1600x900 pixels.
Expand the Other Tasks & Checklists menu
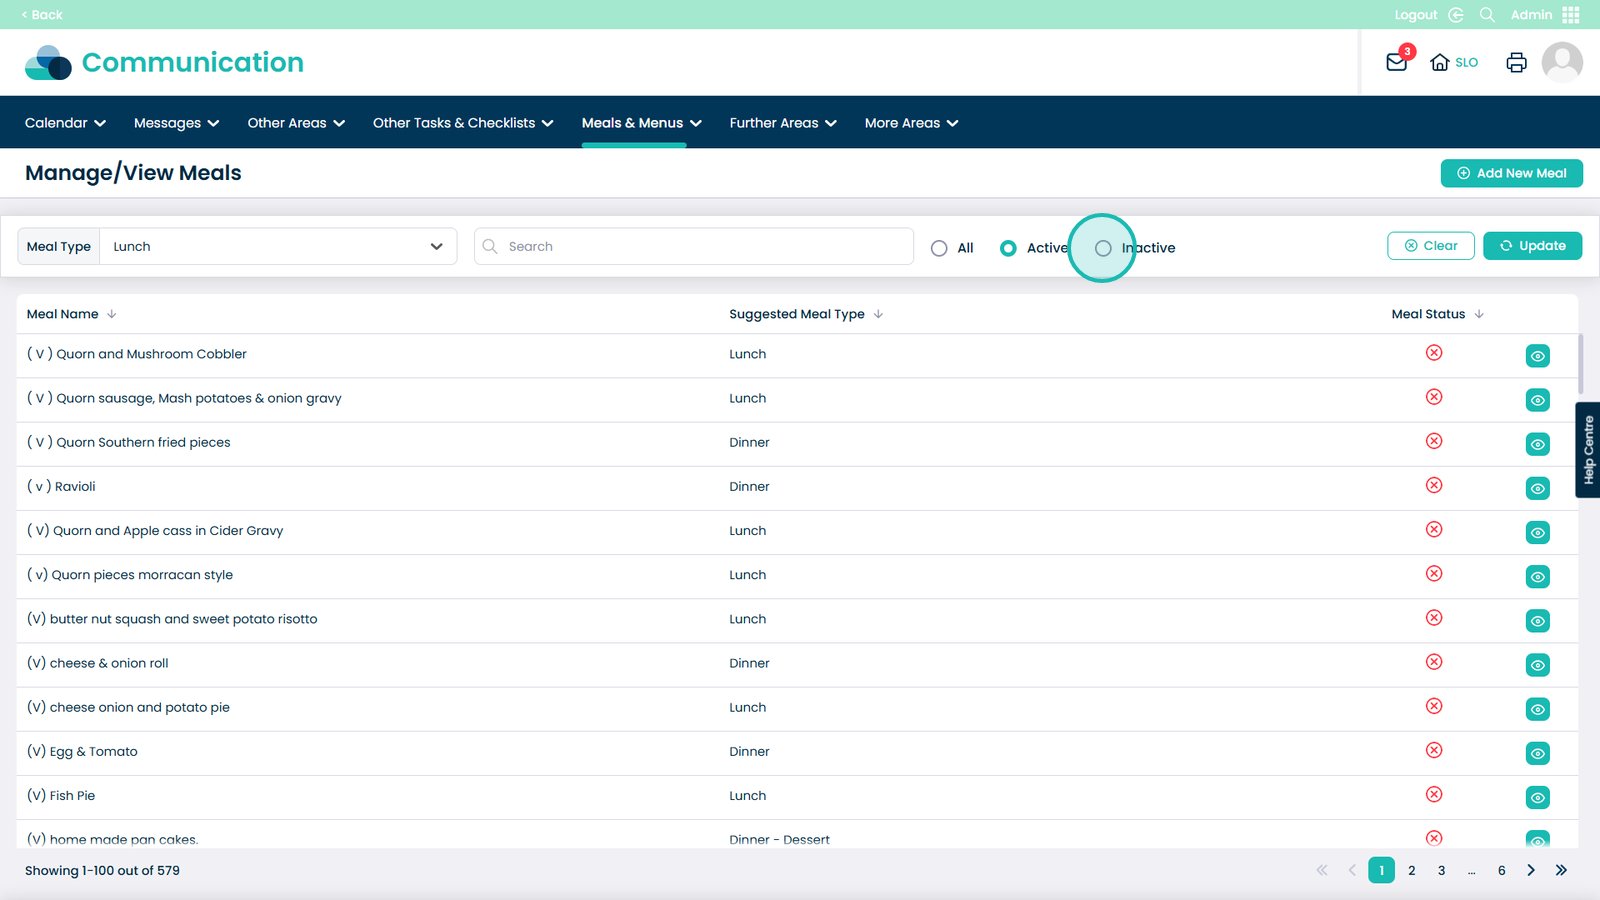(x=462, y=123)
